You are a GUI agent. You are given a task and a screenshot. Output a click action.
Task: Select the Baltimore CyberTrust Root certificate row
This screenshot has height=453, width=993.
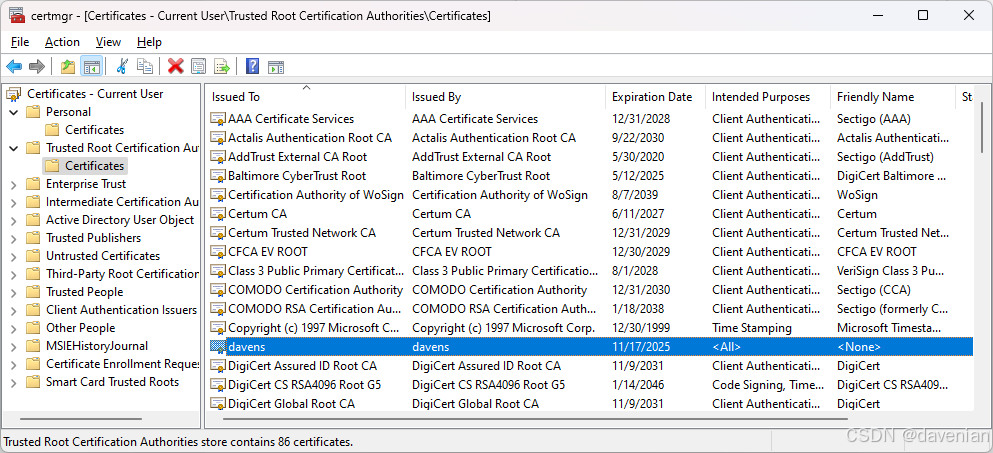pos(590,175)
